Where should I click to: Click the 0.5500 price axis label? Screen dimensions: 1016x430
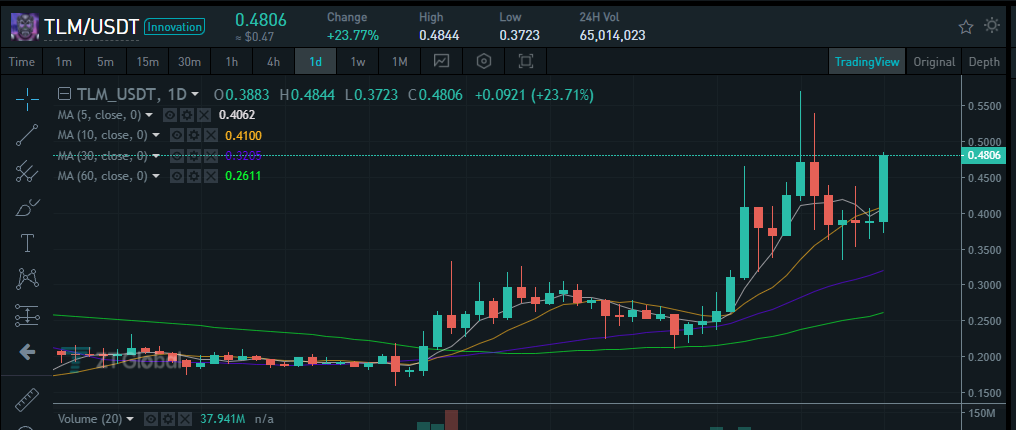pyautogui.click(x=982, y=106)
